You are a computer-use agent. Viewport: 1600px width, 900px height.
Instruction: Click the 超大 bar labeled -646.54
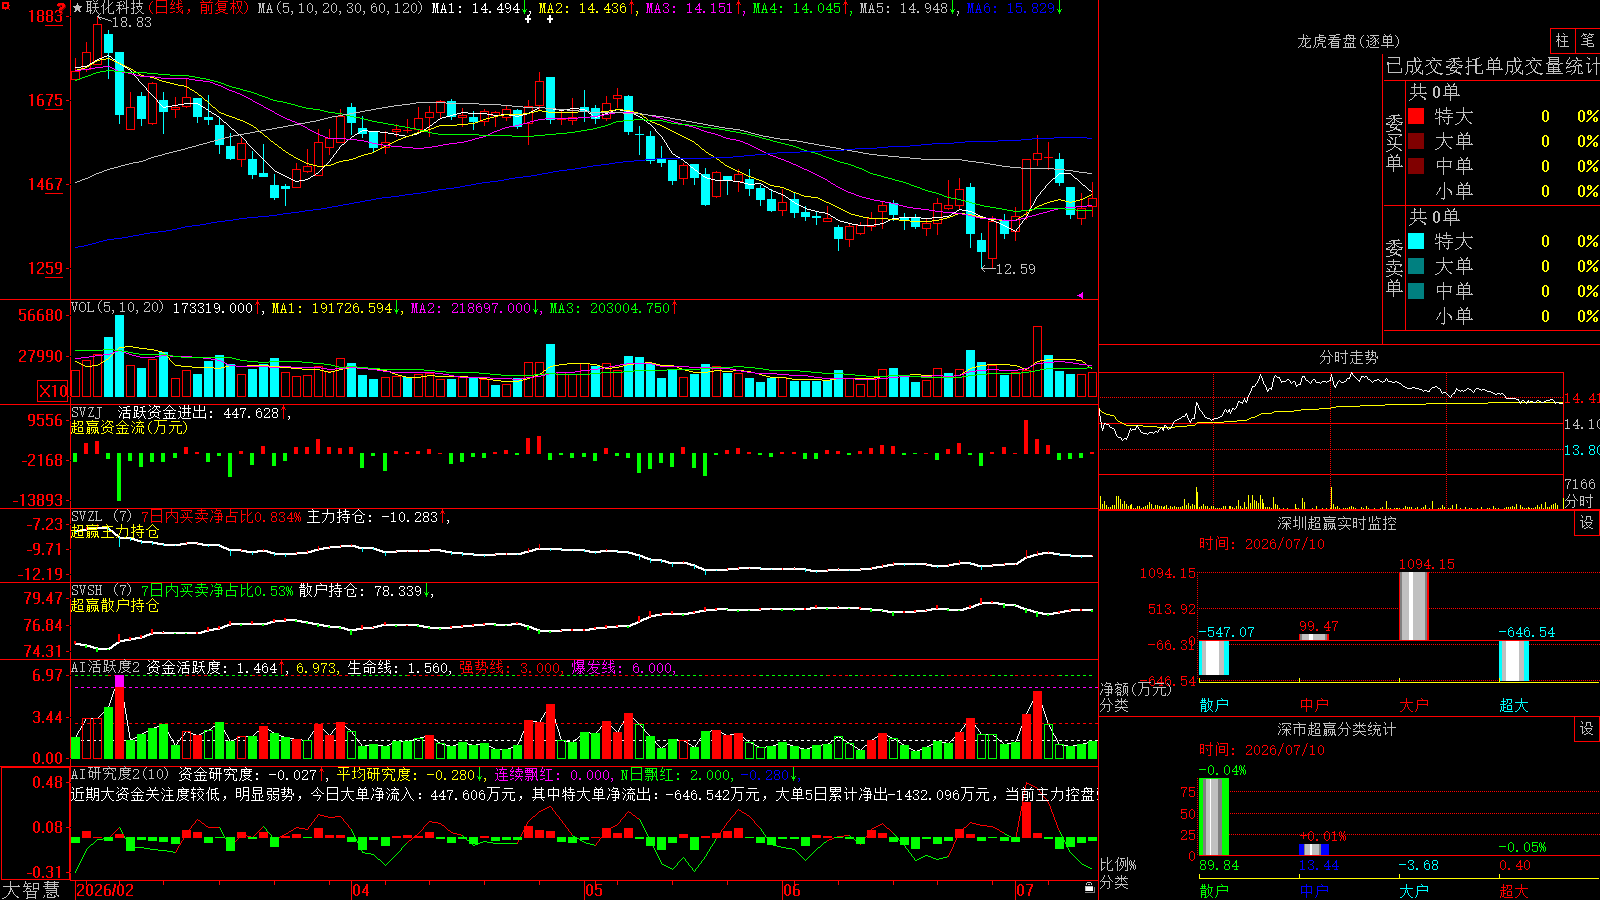[x=1514, y=661]
